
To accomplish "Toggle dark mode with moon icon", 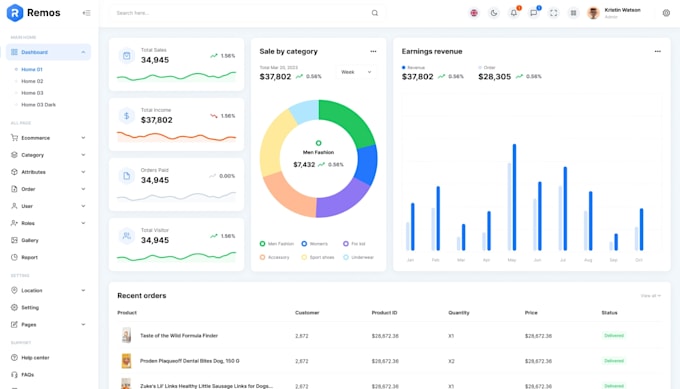I will click(x=494, y=13).
